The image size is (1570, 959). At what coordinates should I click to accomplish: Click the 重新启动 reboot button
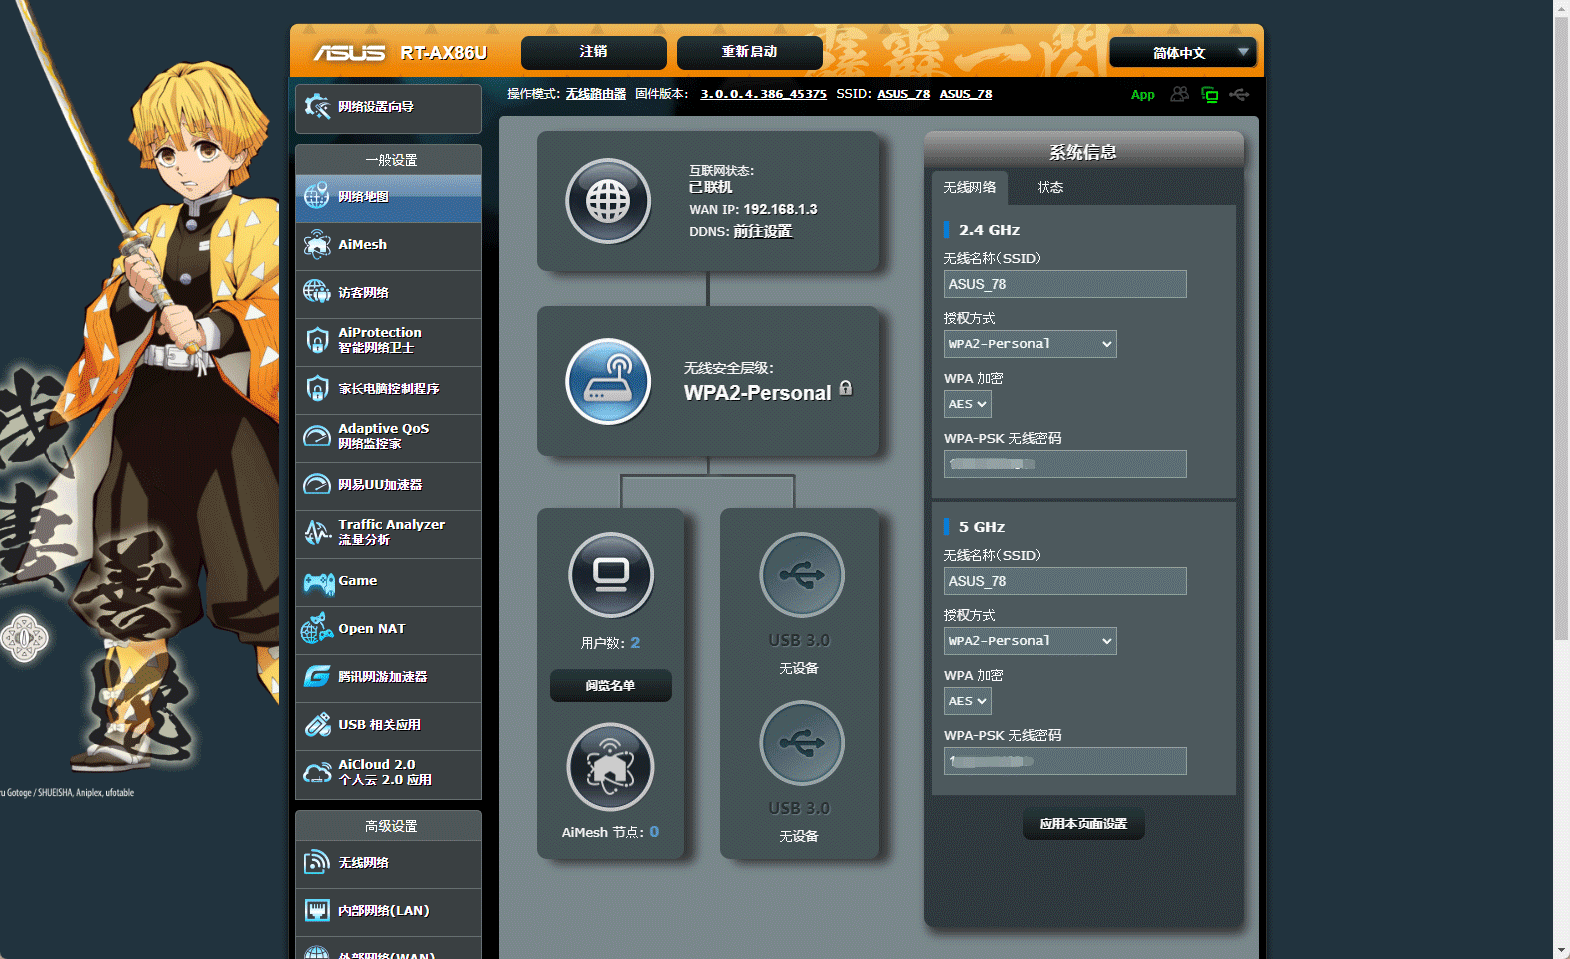click(x=750, y=52)
